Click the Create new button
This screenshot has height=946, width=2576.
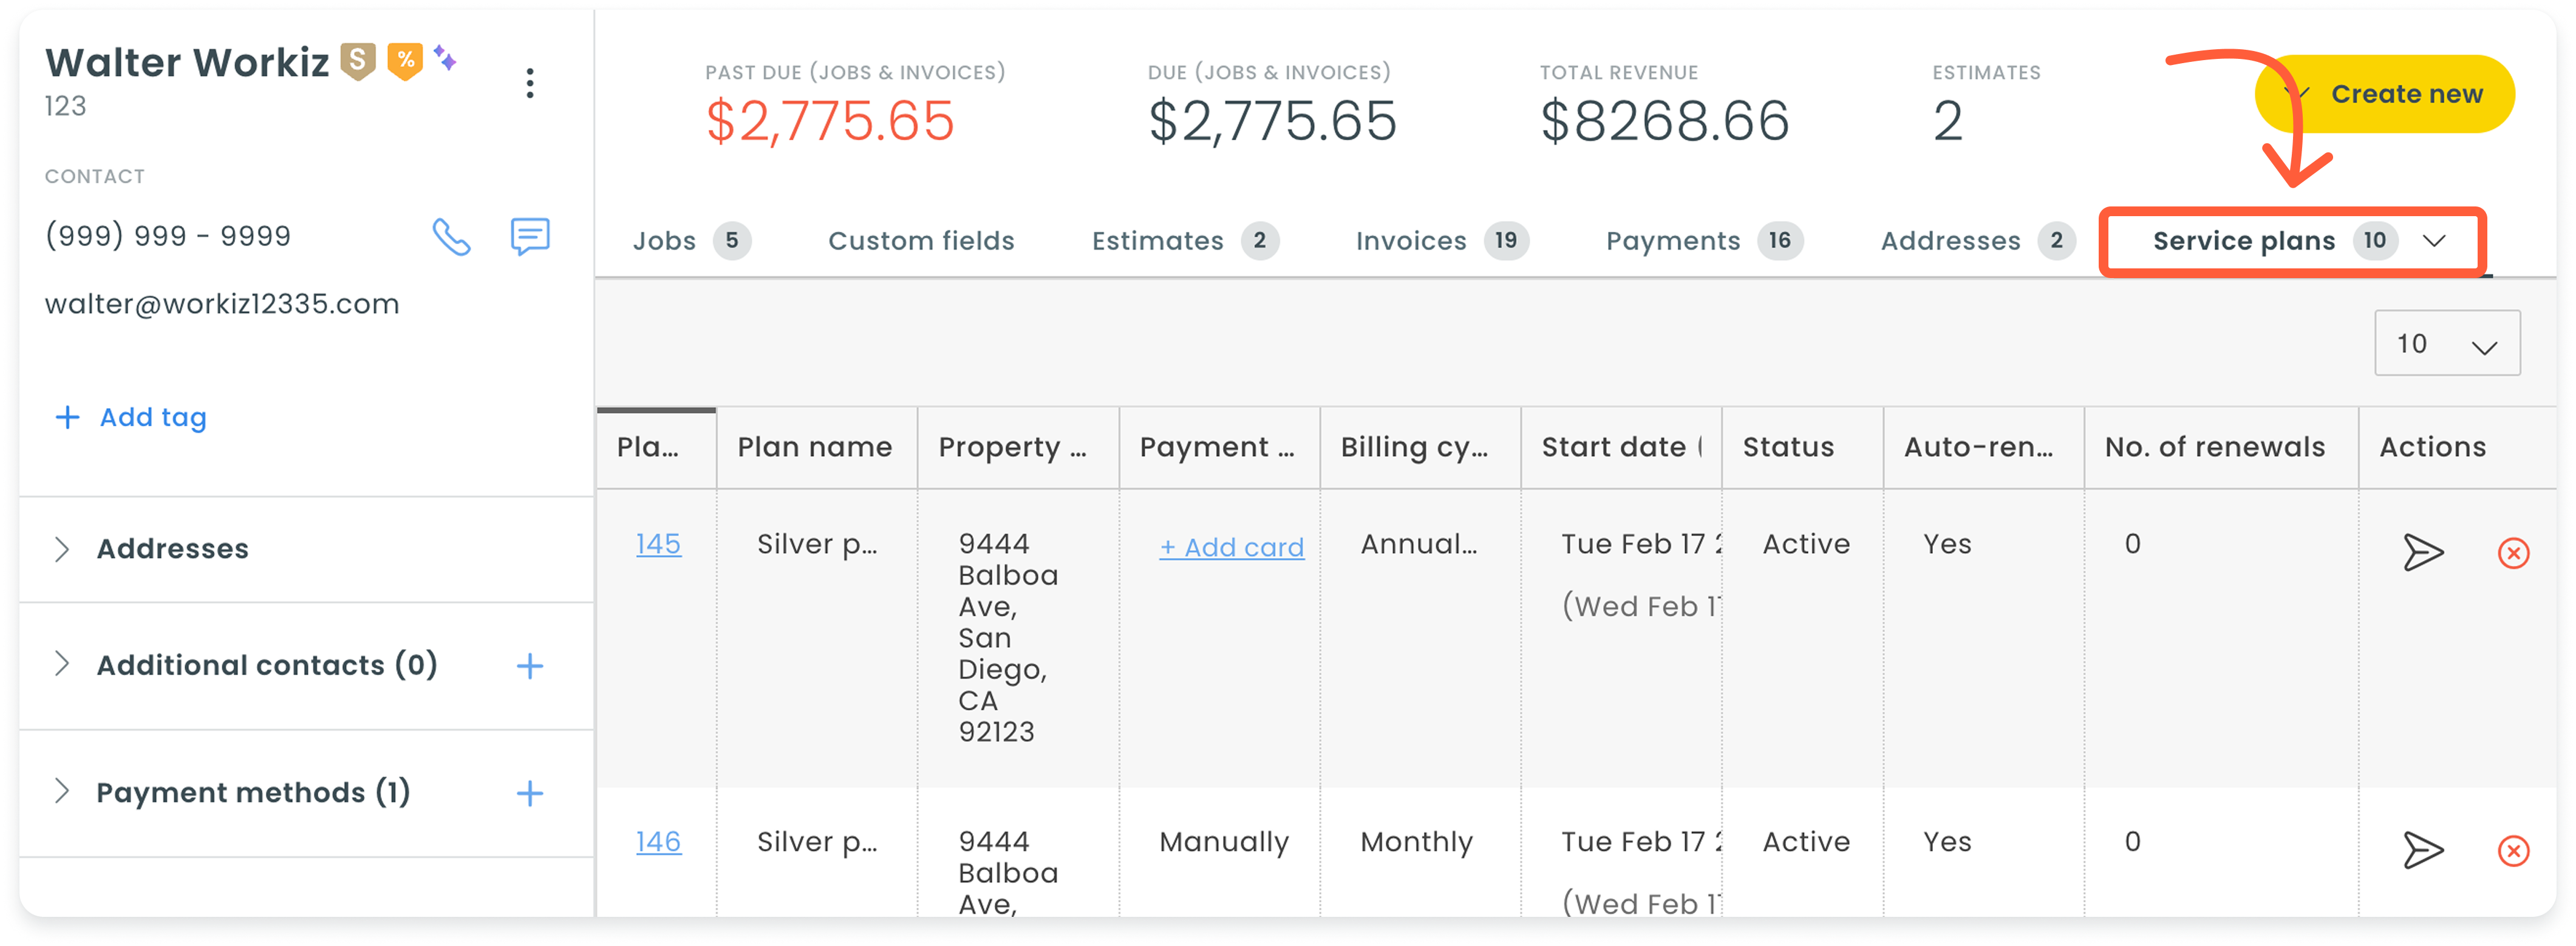click(2384, 94)
